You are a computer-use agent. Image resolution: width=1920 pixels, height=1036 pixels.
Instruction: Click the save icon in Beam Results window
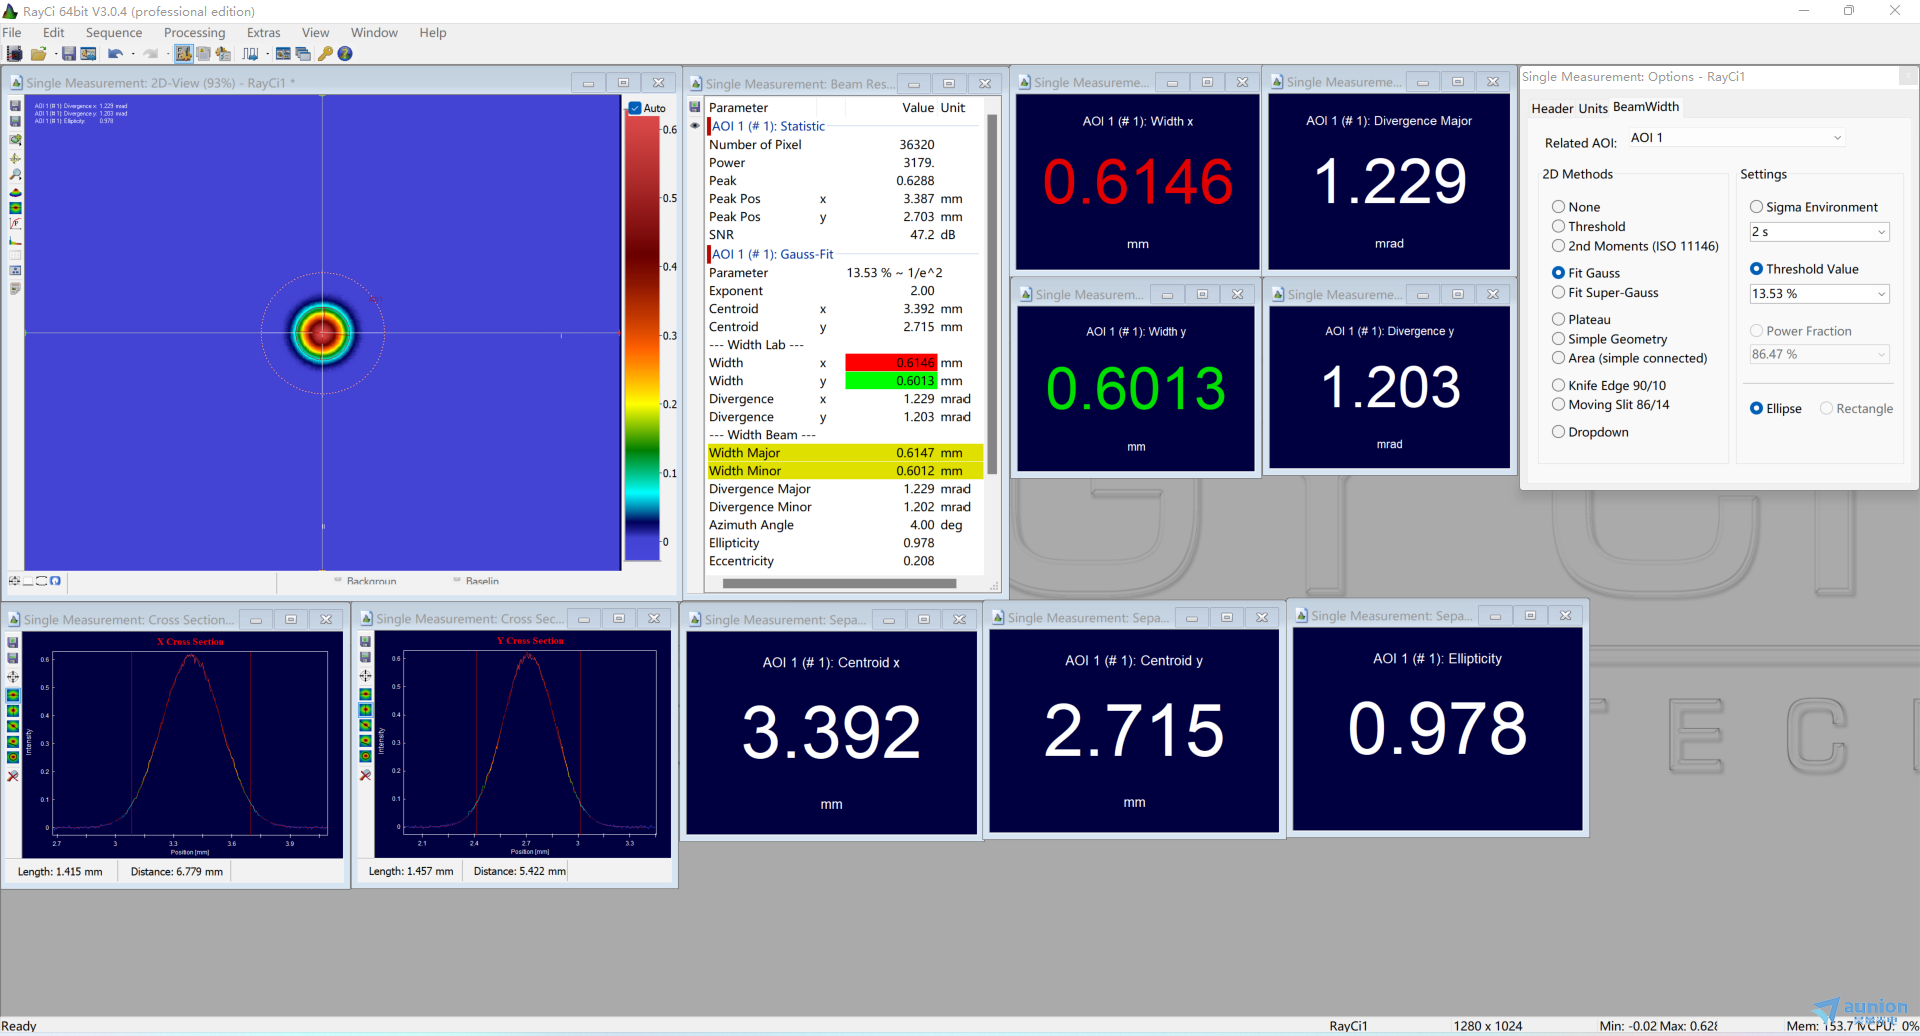click(x=695, y=107)
